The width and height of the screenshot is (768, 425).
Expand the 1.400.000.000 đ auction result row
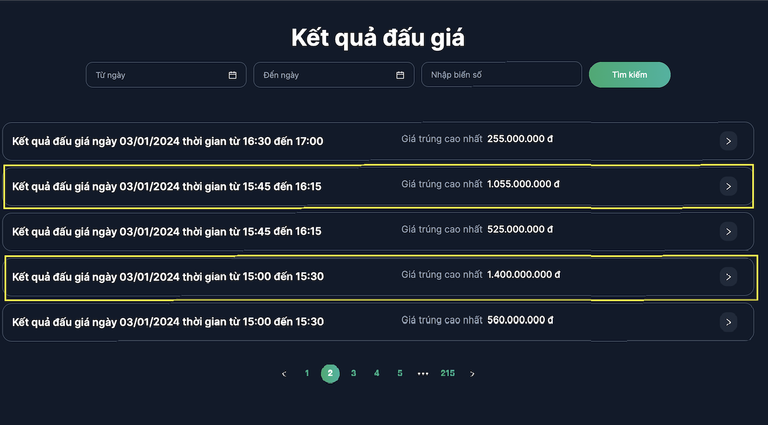(x=728, y=277)
